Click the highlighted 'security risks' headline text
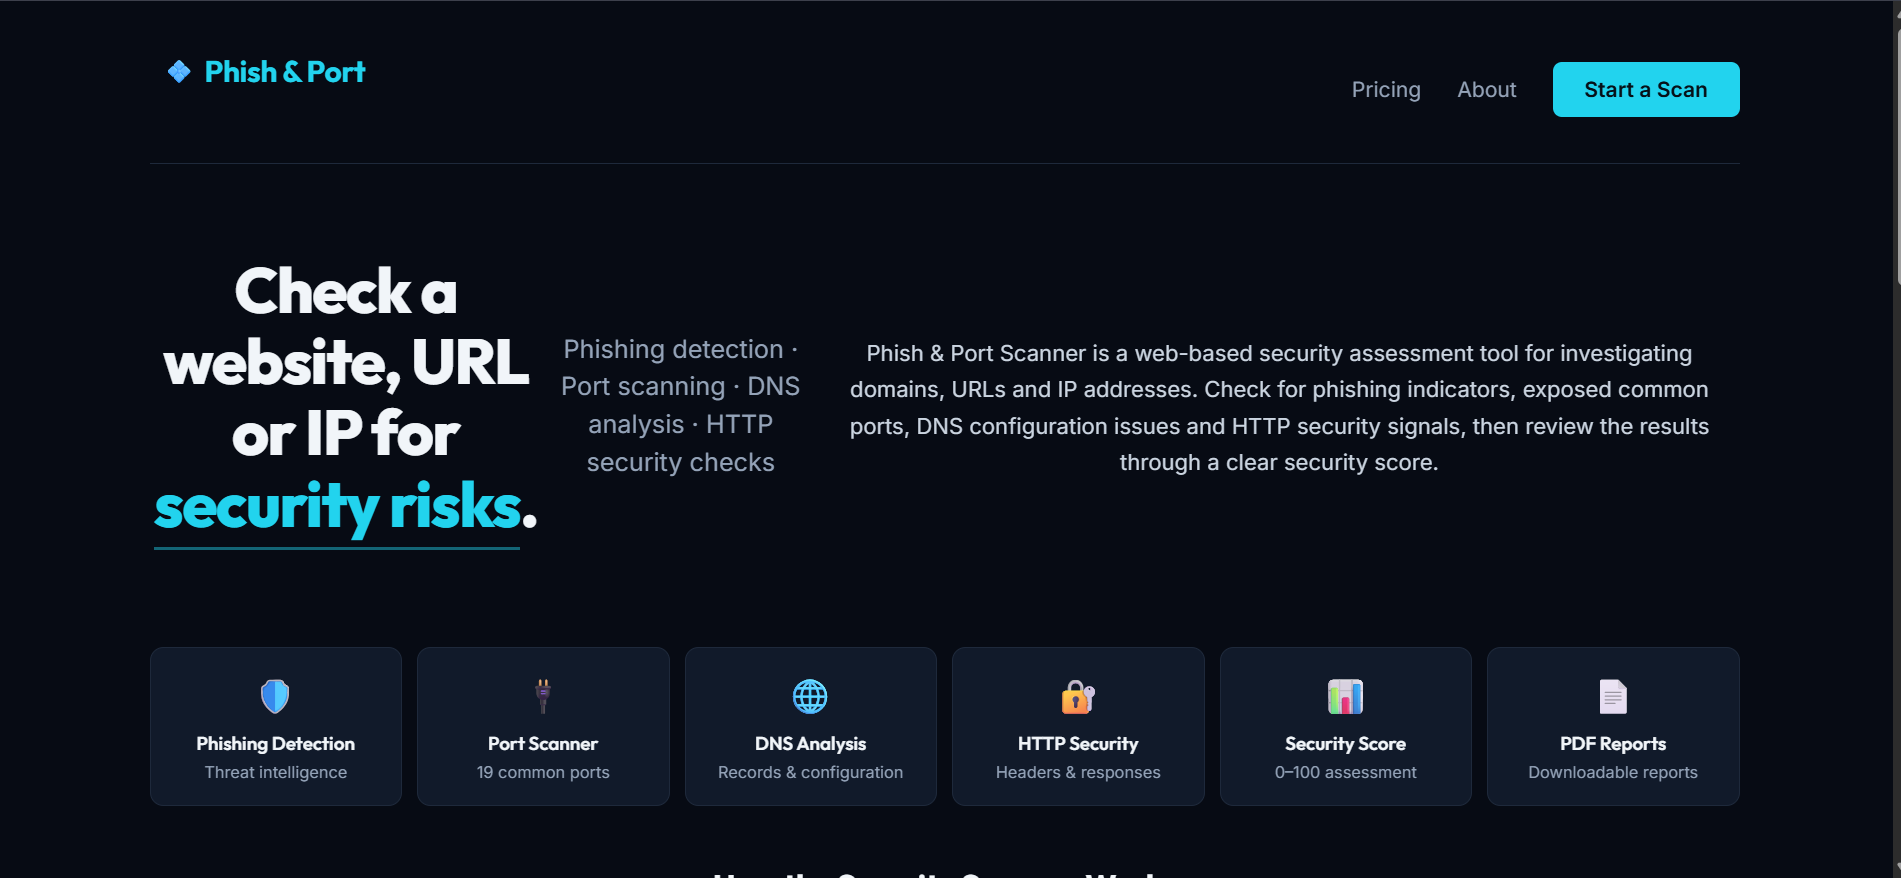1901x878 pixels. [x=338, y=507]
